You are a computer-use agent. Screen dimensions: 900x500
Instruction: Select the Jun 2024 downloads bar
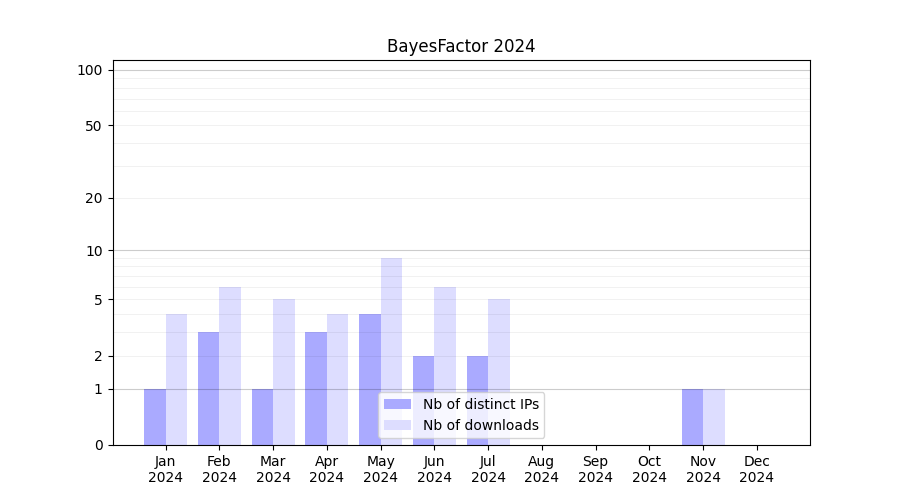(x=445, y=366)
